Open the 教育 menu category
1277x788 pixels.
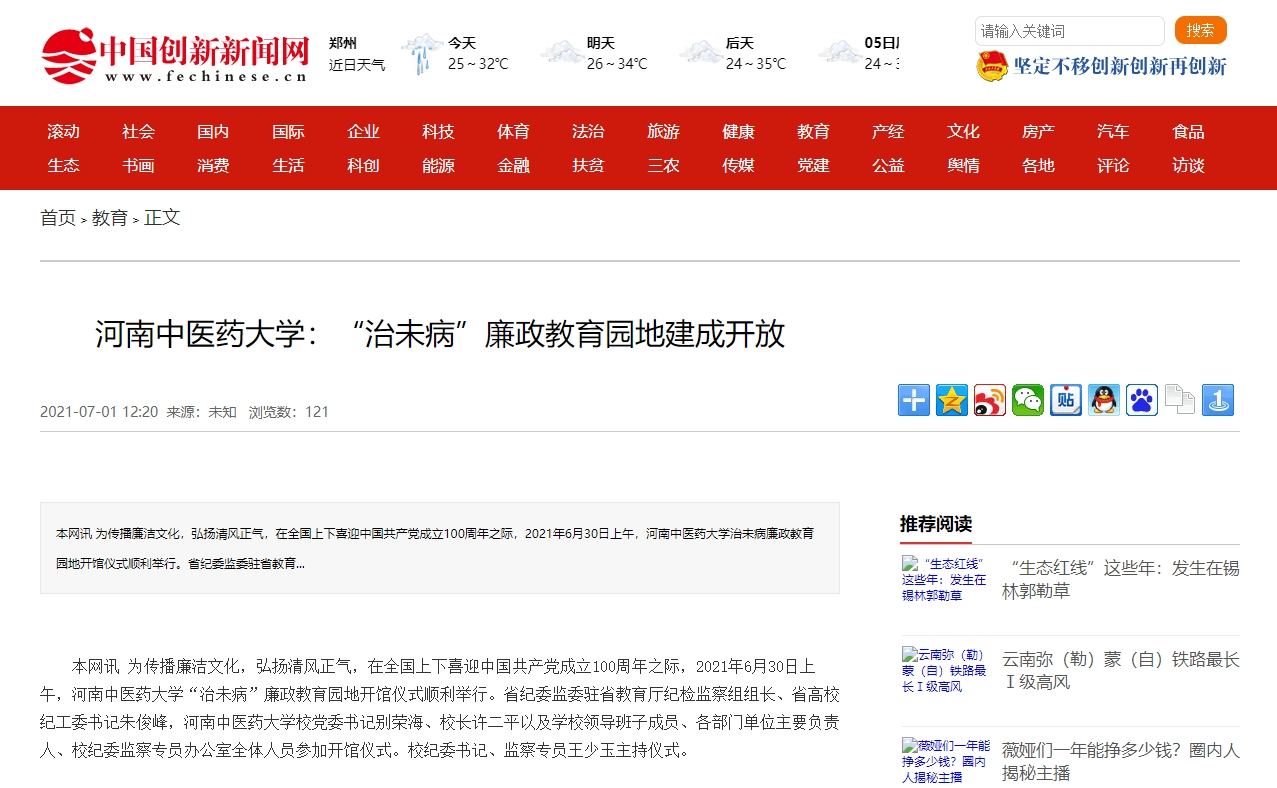[x=813, y=132]
